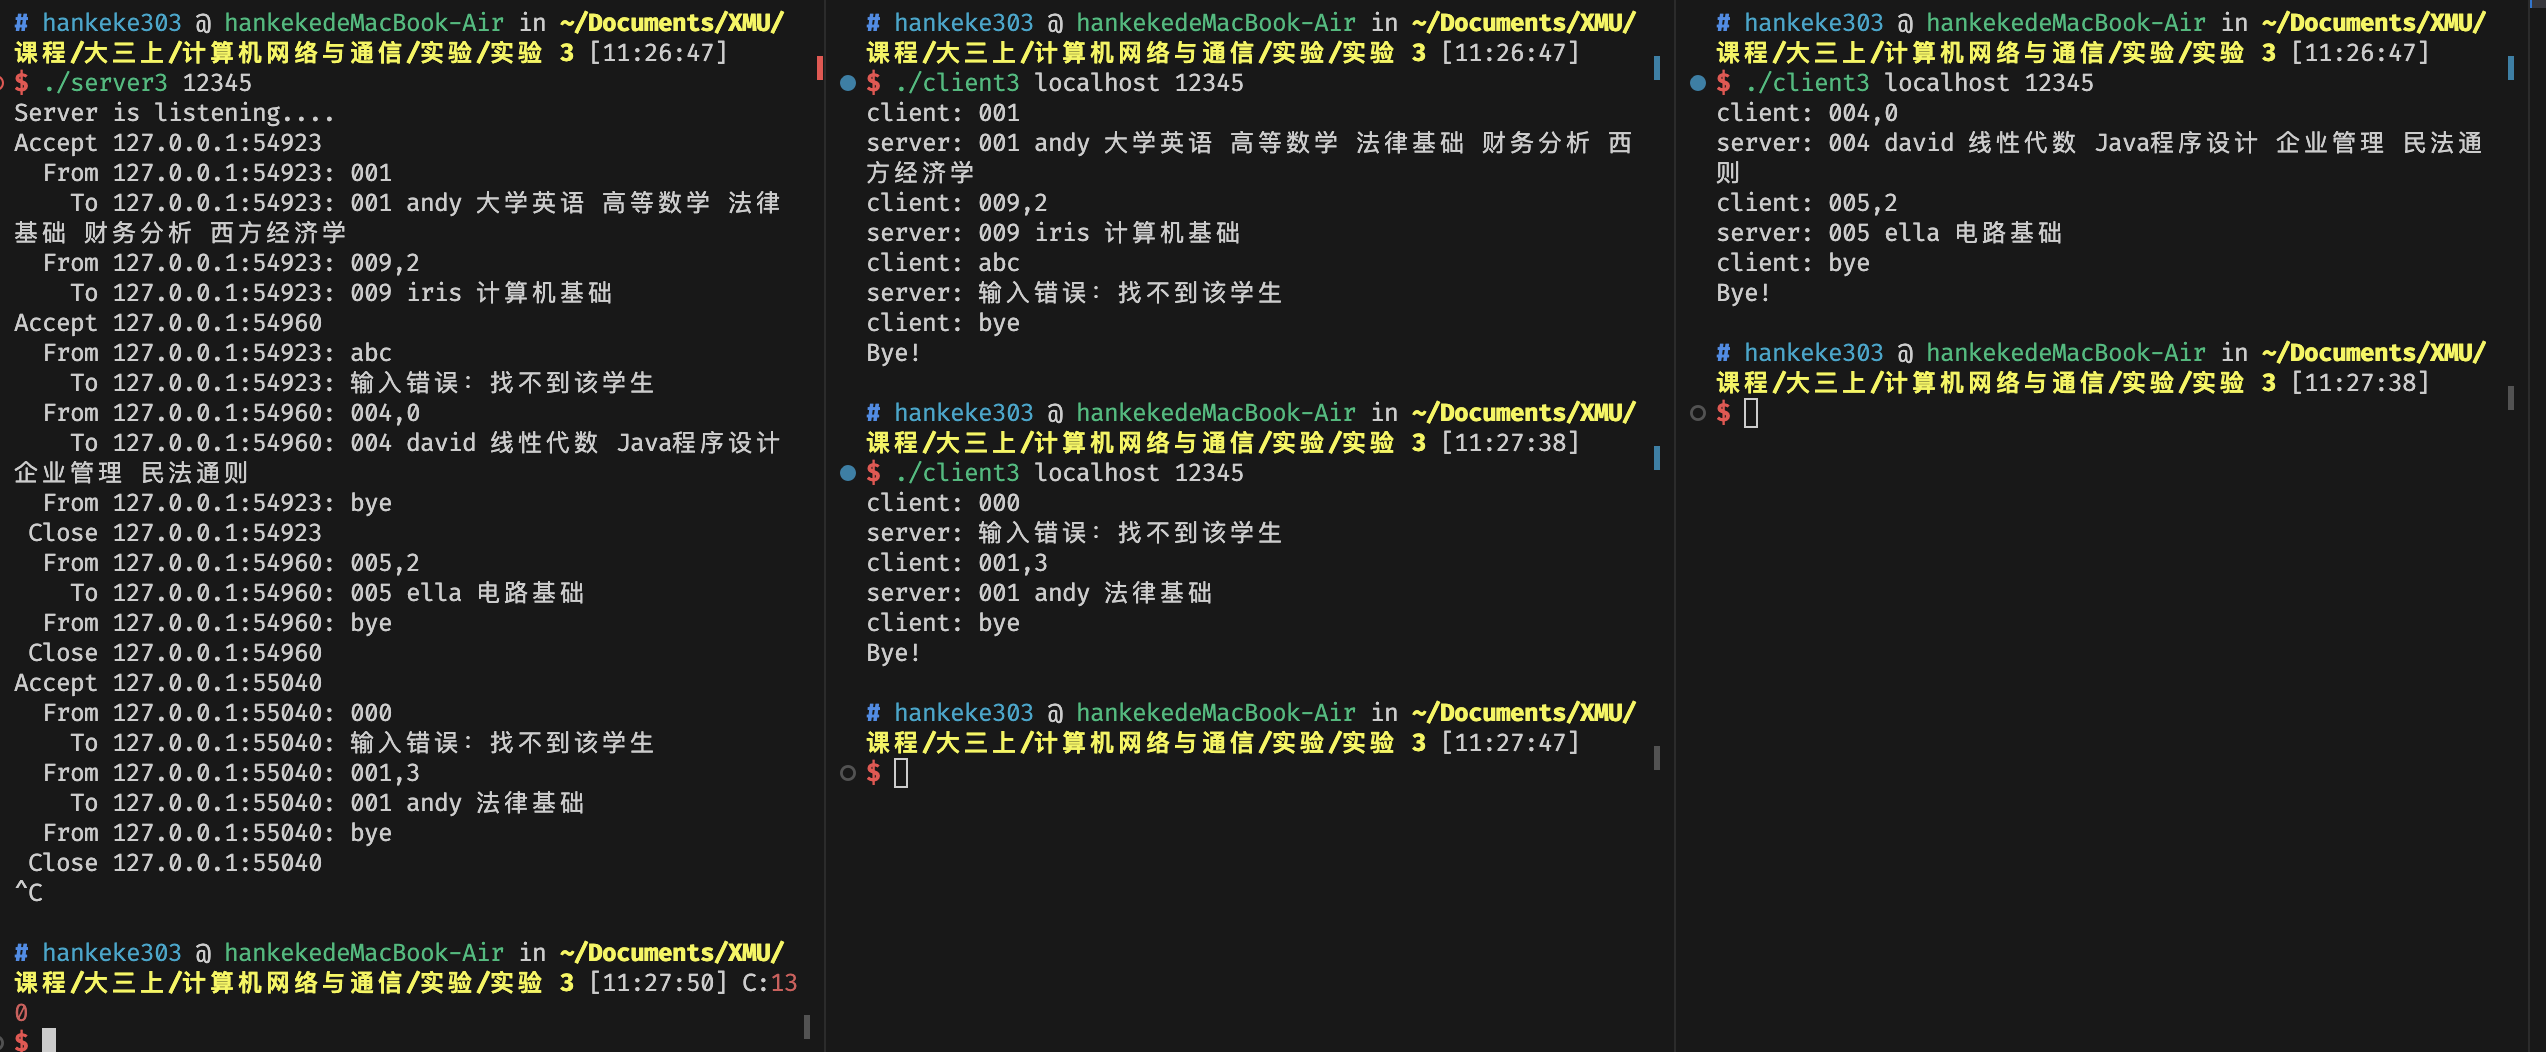This screenshot has width=2546, height=1052.
Task: Click the decoration beside second ./client3 in middle pane
Action: click(x=849, y=472)
